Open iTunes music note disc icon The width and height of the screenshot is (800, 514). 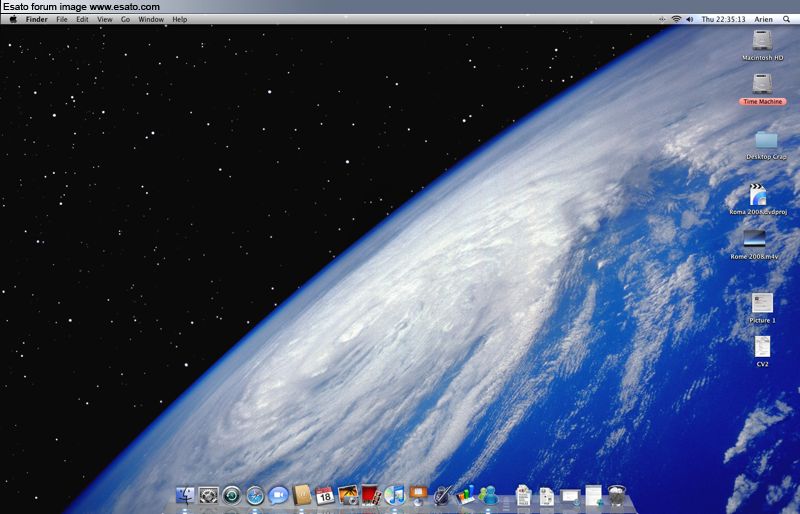point(394,495)
